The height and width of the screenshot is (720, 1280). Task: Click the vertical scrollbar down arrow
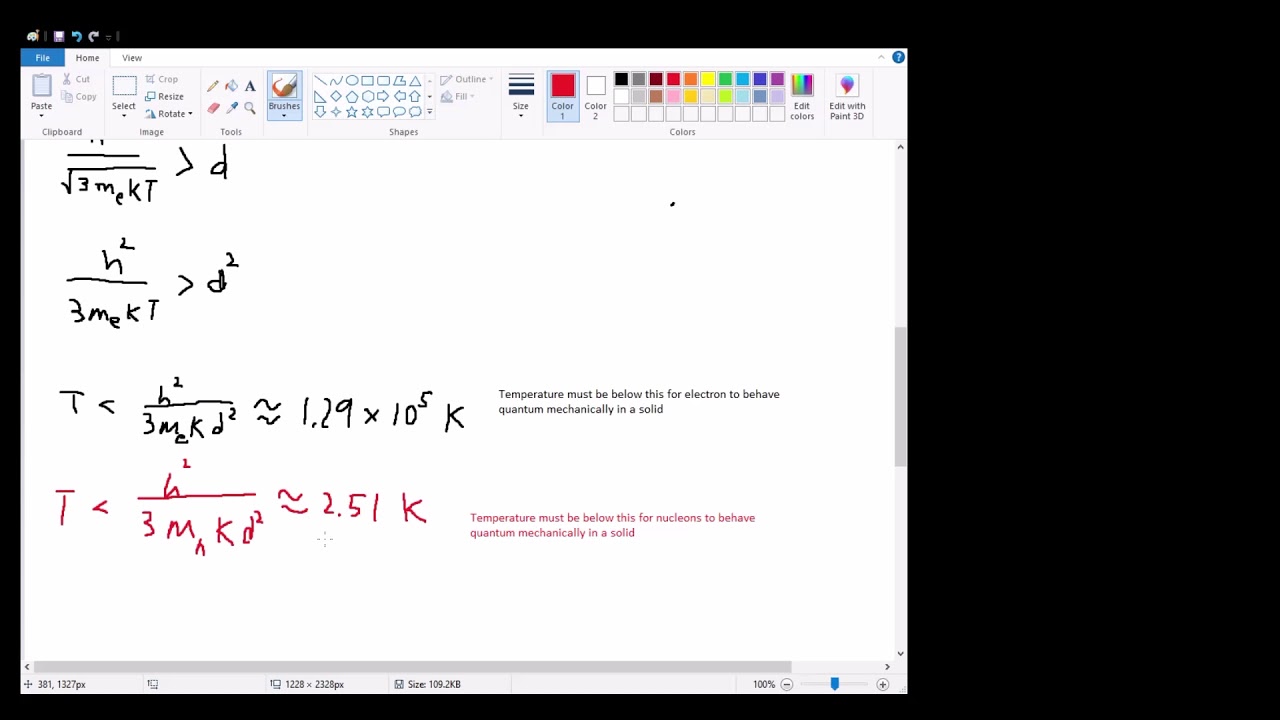tap(900, 653)
